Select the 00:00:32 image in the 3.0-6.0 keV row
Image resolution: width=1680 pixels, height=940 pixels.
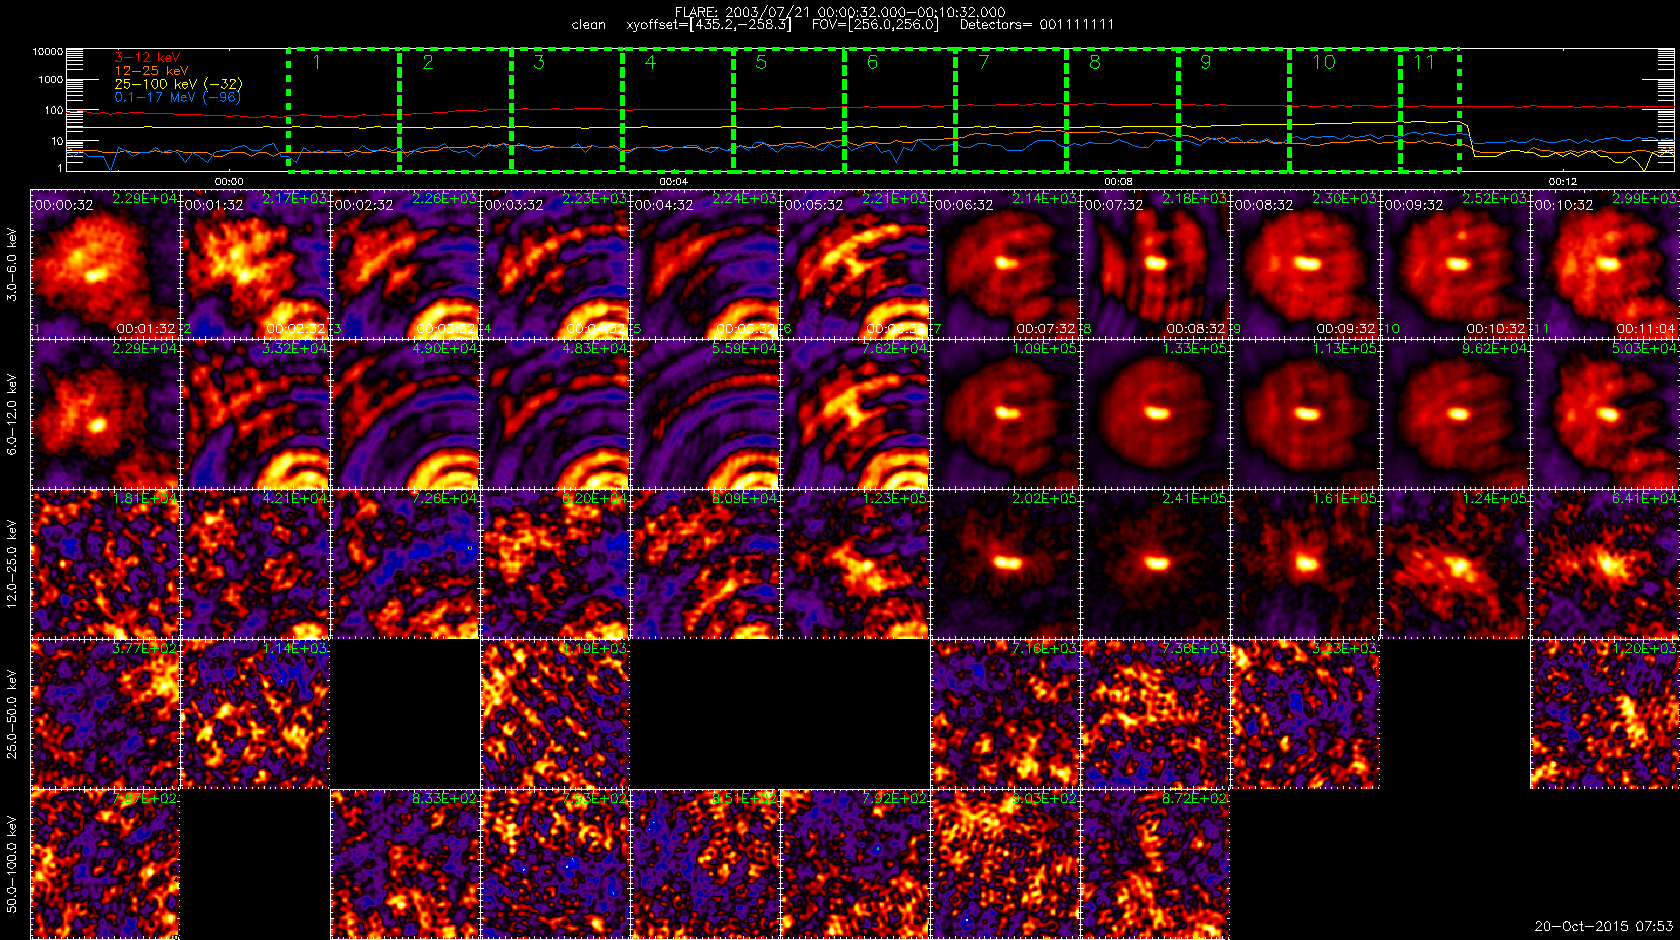pos(105,264)
